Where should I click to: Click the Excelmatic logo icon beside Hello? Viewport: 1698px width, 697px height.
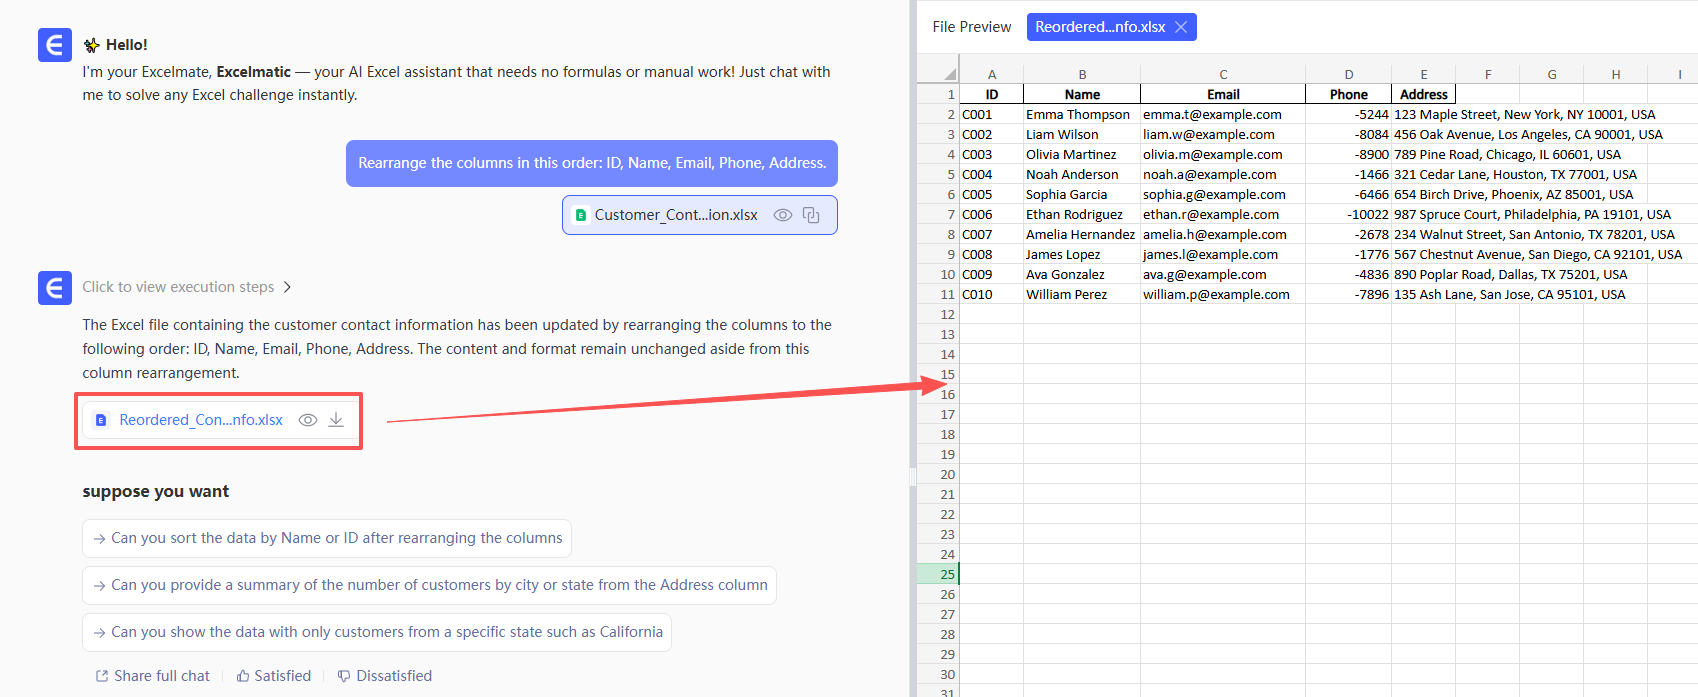[x=55, y=45]
